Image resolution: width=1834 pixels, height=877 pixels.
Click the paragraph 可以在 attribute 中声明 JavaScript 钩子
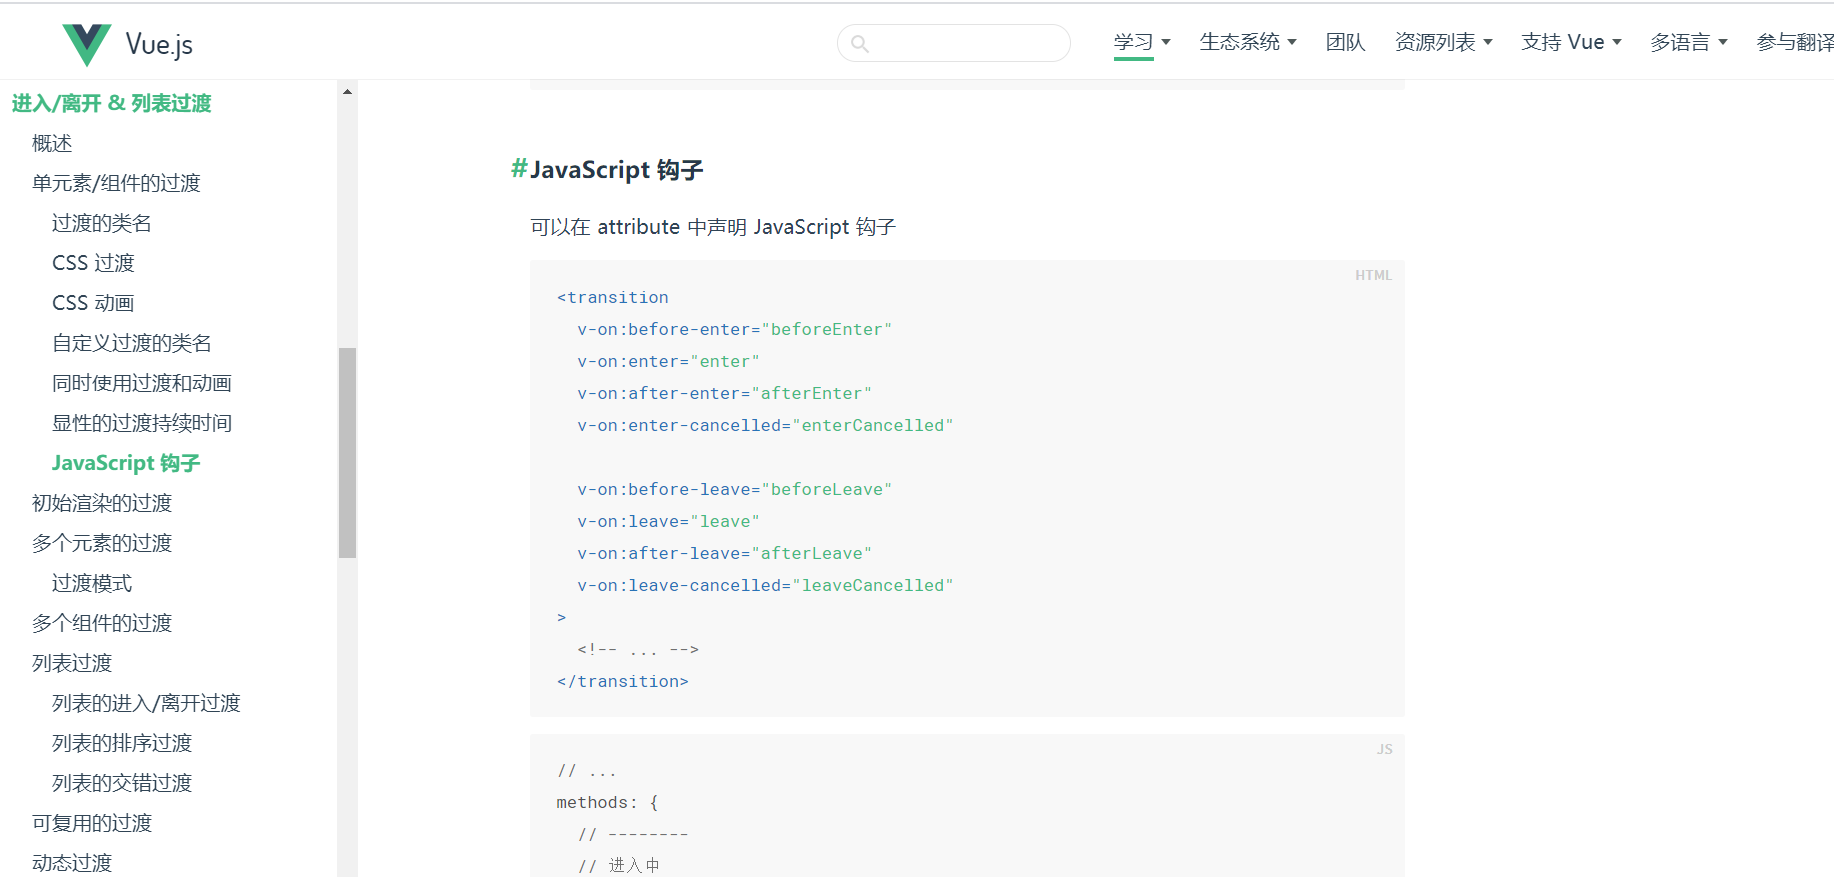click(x=713, y=227)
